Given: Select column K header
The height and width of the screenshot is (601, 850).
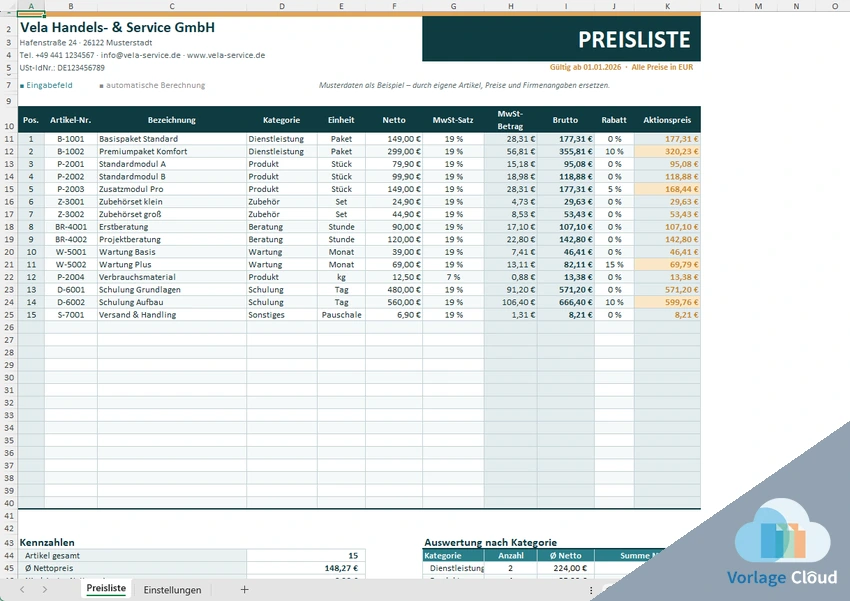Looking at the screenshot, I should point(667,6).
